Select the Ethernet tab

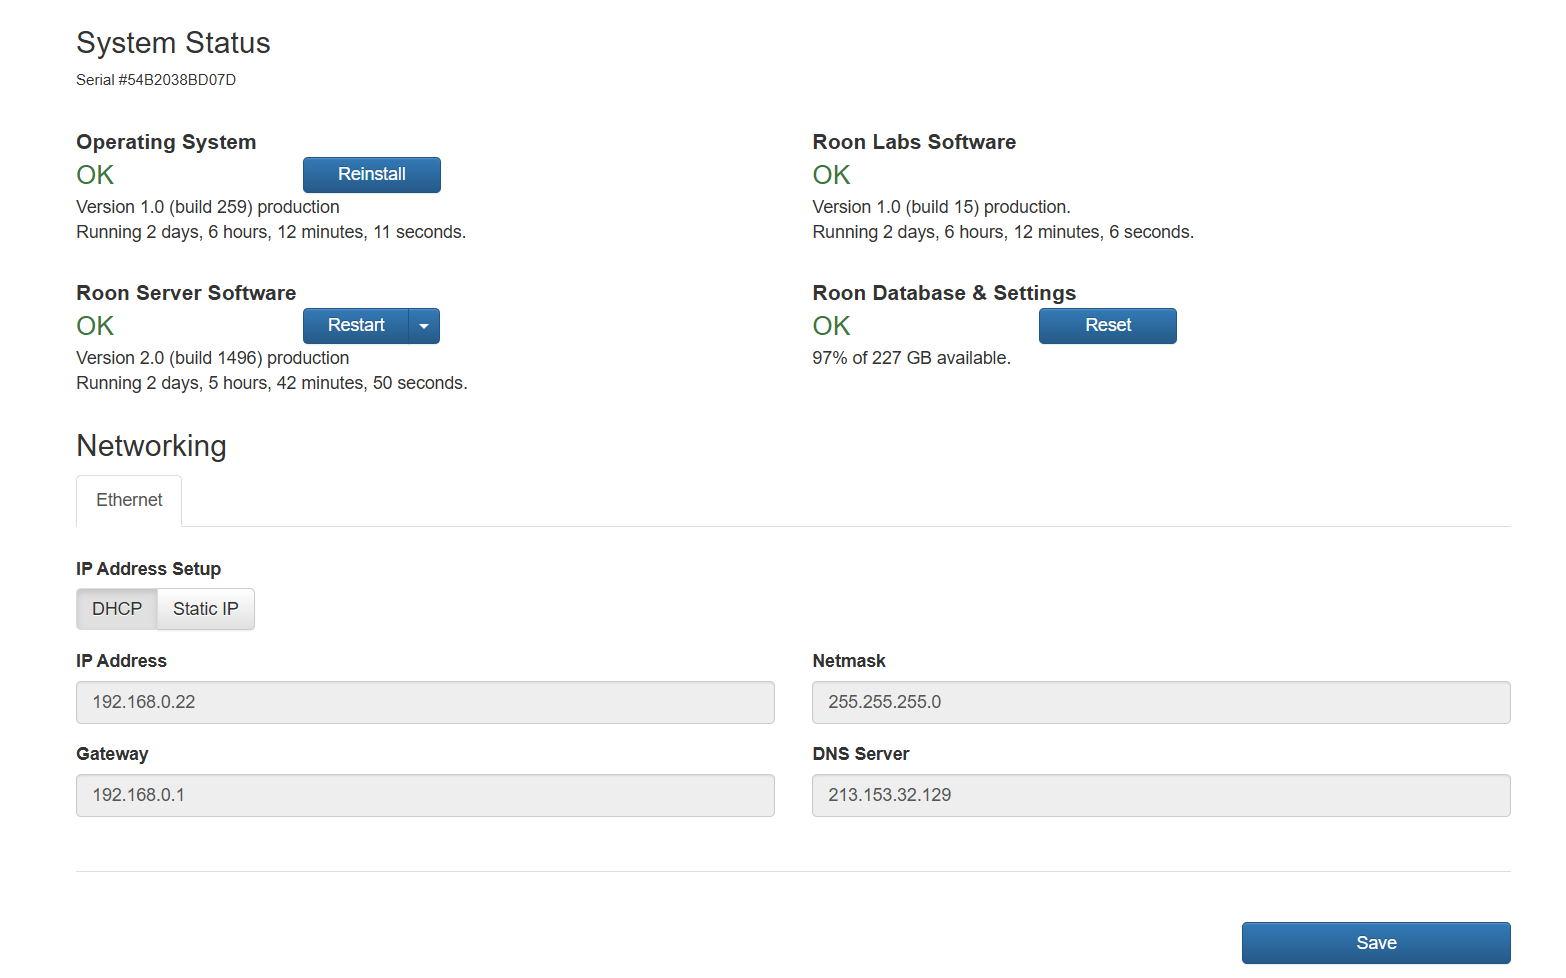129,501
